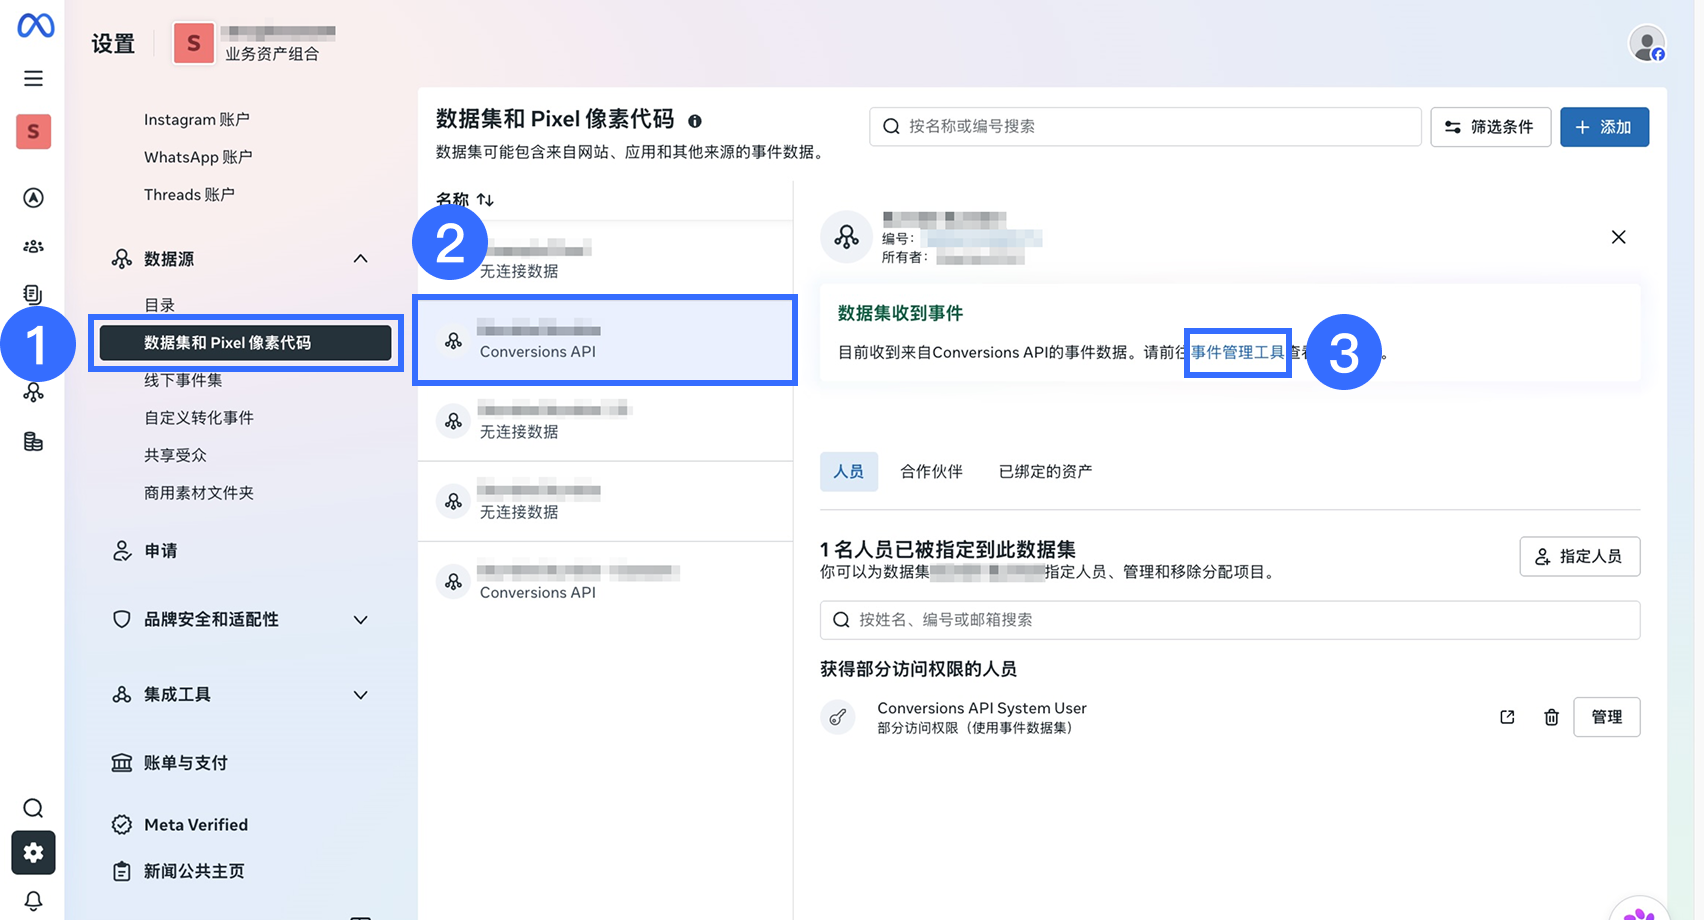Click the compass-style icon in left rail
Viewport: 1704px width, 920px height.
[x=33, y=198]
